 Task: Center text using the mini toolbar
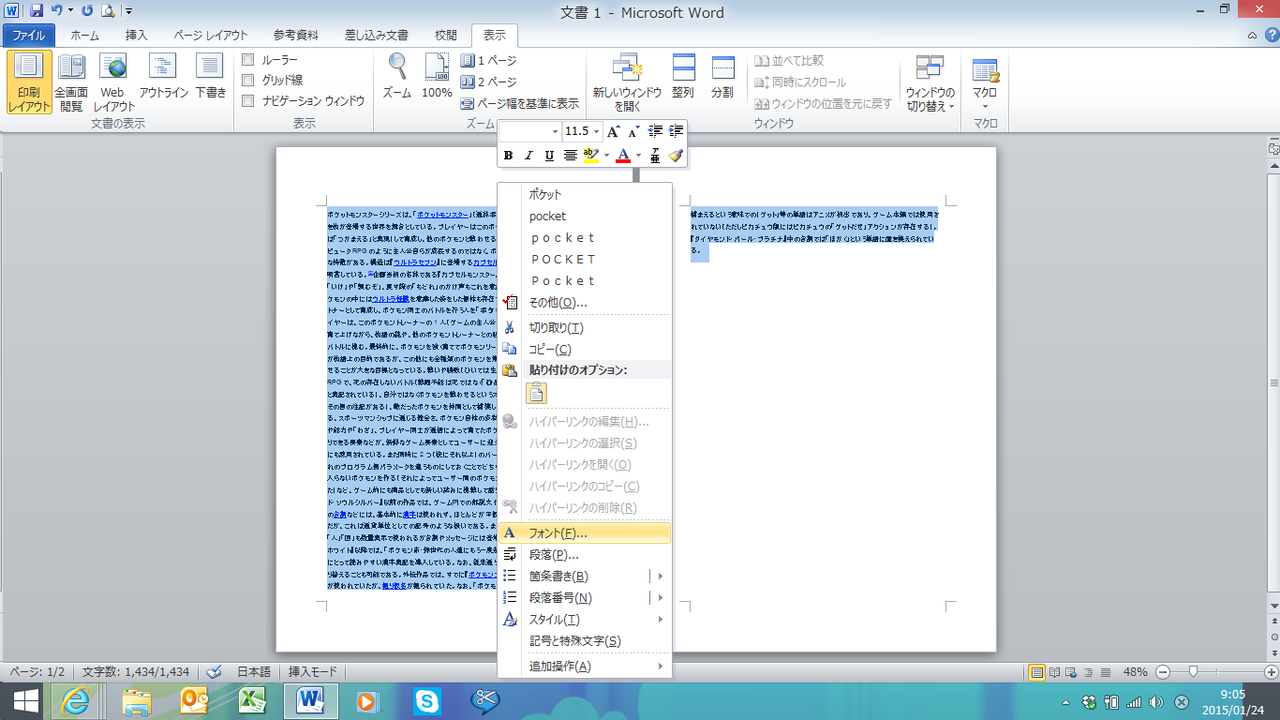[570, 155]
